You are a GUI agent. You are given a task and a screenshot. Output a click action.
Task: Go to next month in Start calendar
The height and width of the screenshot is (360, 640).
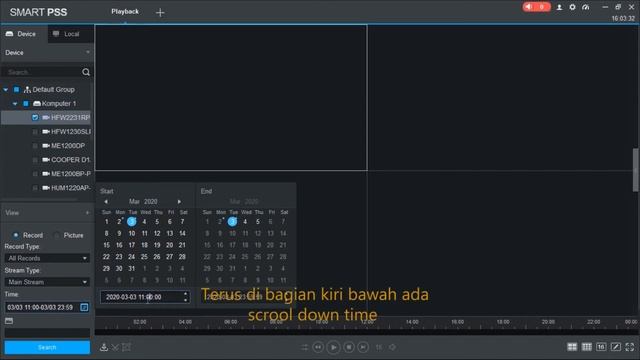[x=179, y=202]
